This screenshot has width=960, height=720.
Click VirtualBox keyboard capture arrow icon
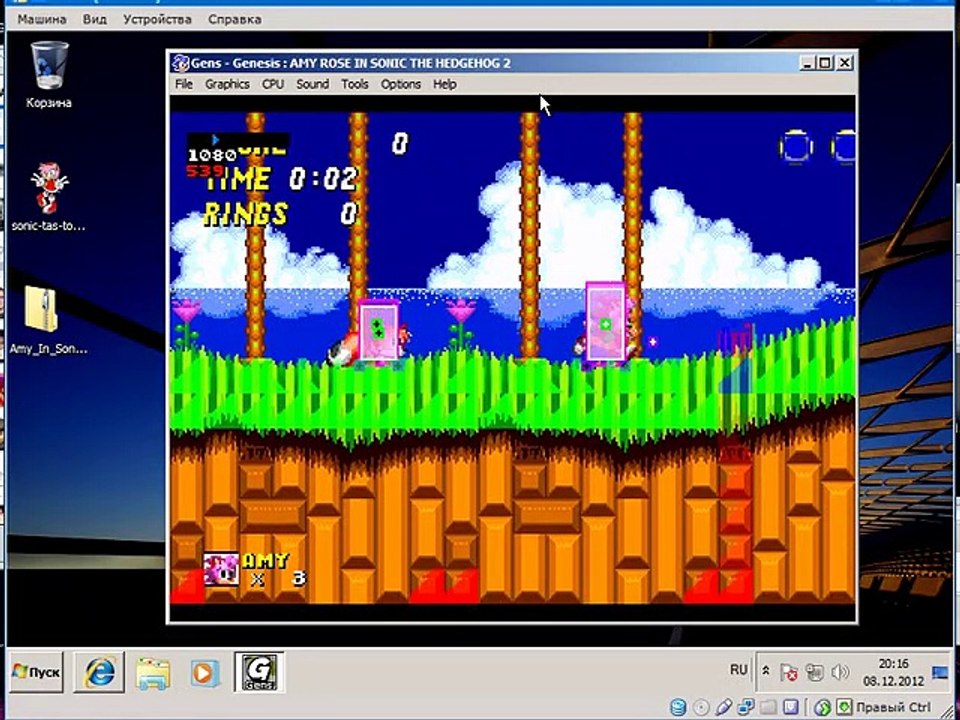click(x=844, y=707)
